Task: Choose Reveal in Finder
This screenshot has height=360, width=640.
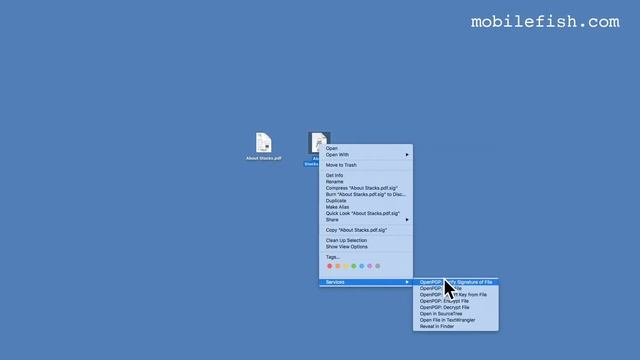Action: pos(456,326)
